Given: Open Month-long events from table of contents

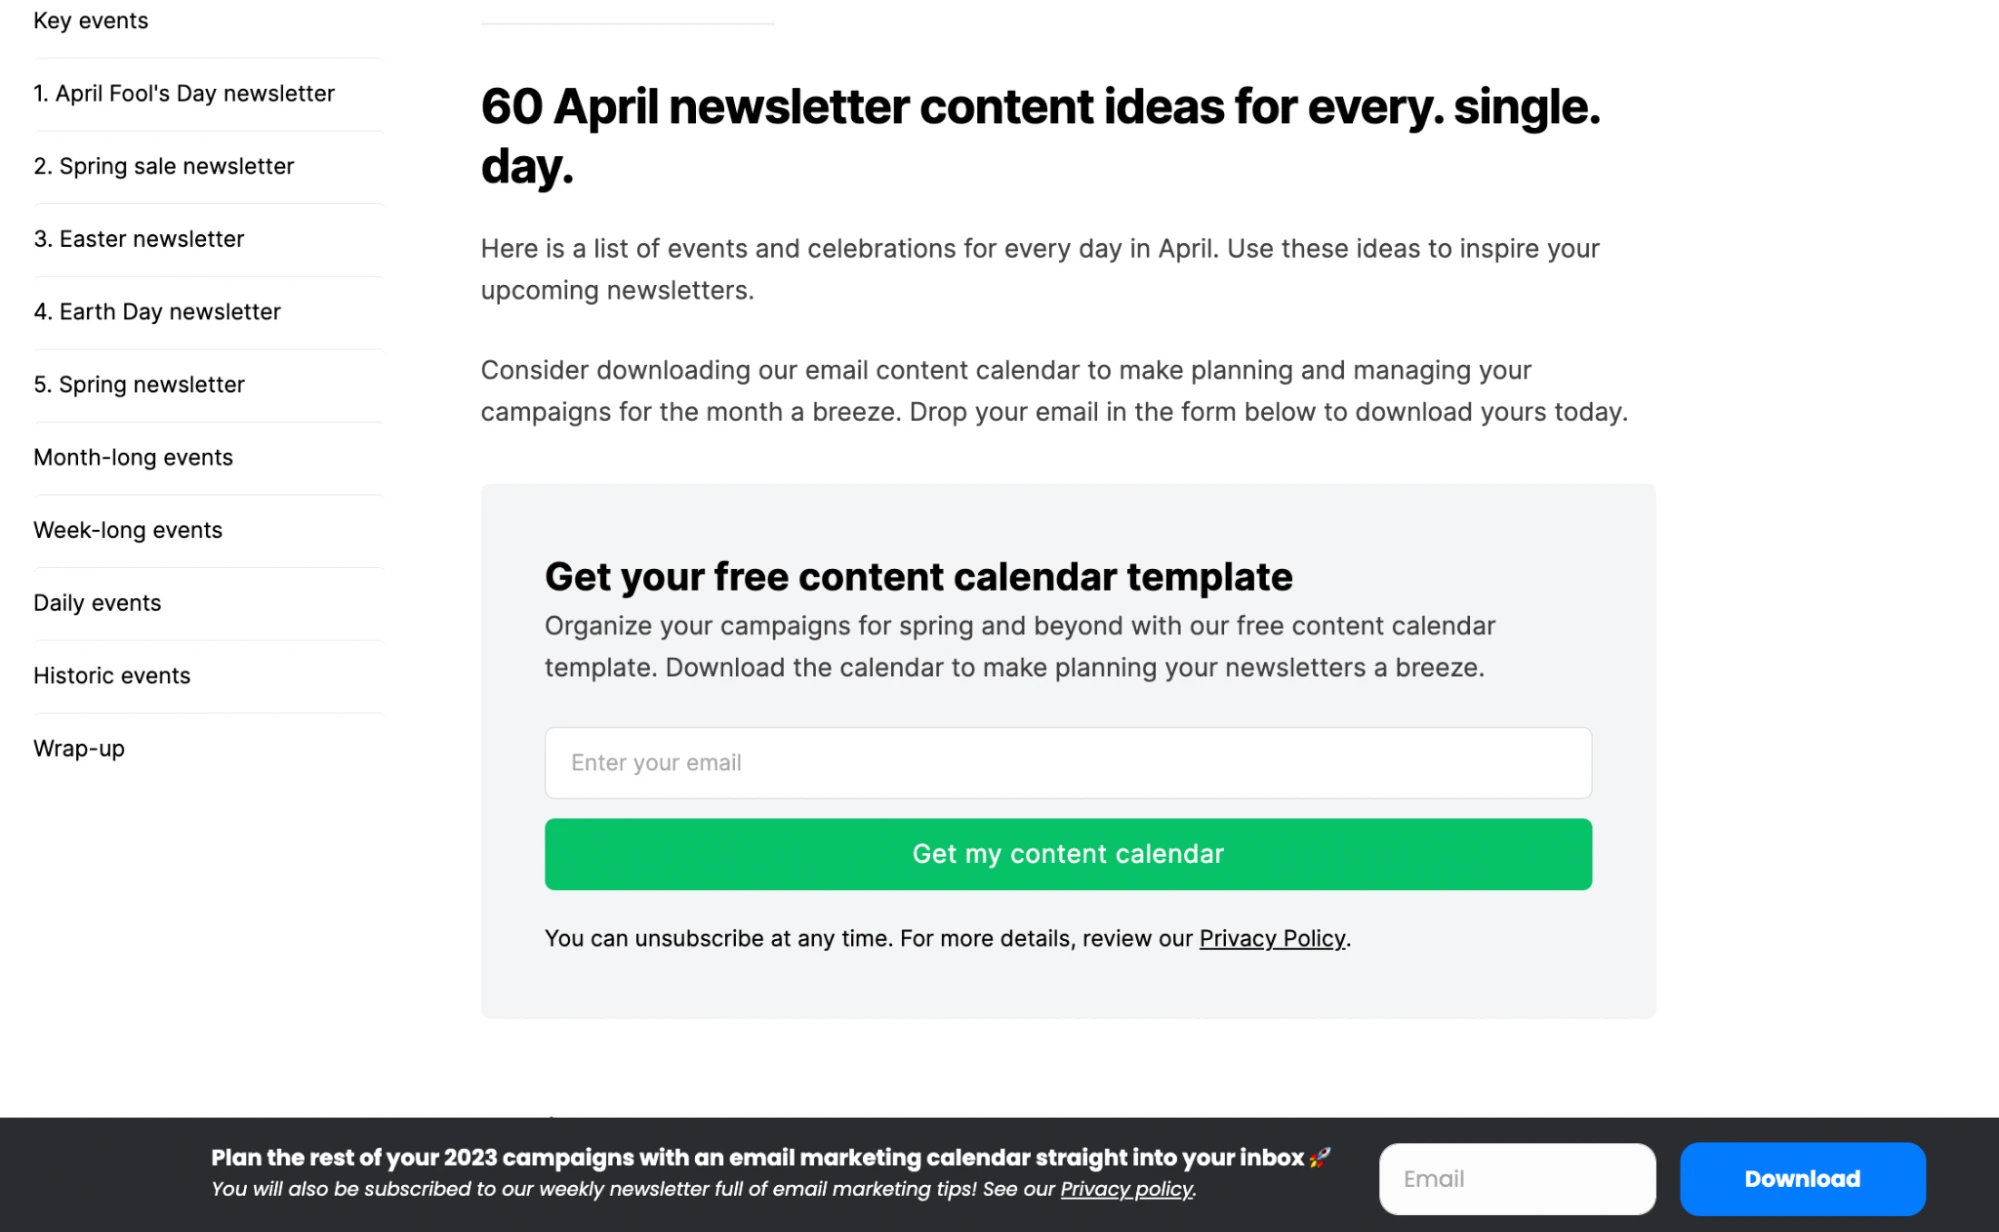Looking at the screenshot, I should (x=133, y=458).
